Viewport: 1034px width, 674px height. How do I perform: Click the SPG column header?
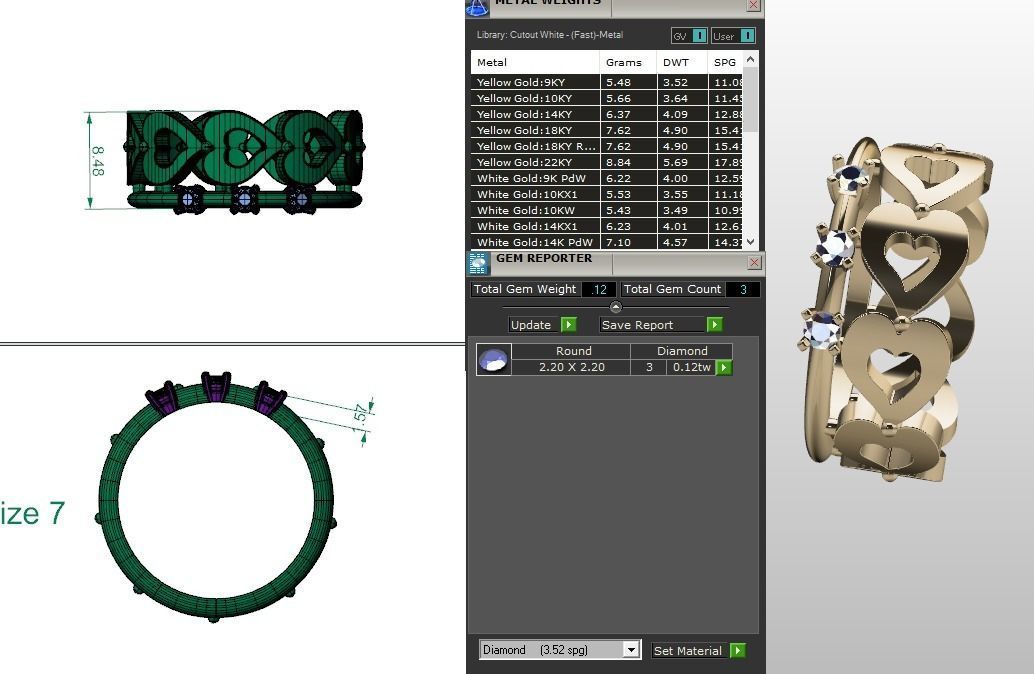click(725, 62)
